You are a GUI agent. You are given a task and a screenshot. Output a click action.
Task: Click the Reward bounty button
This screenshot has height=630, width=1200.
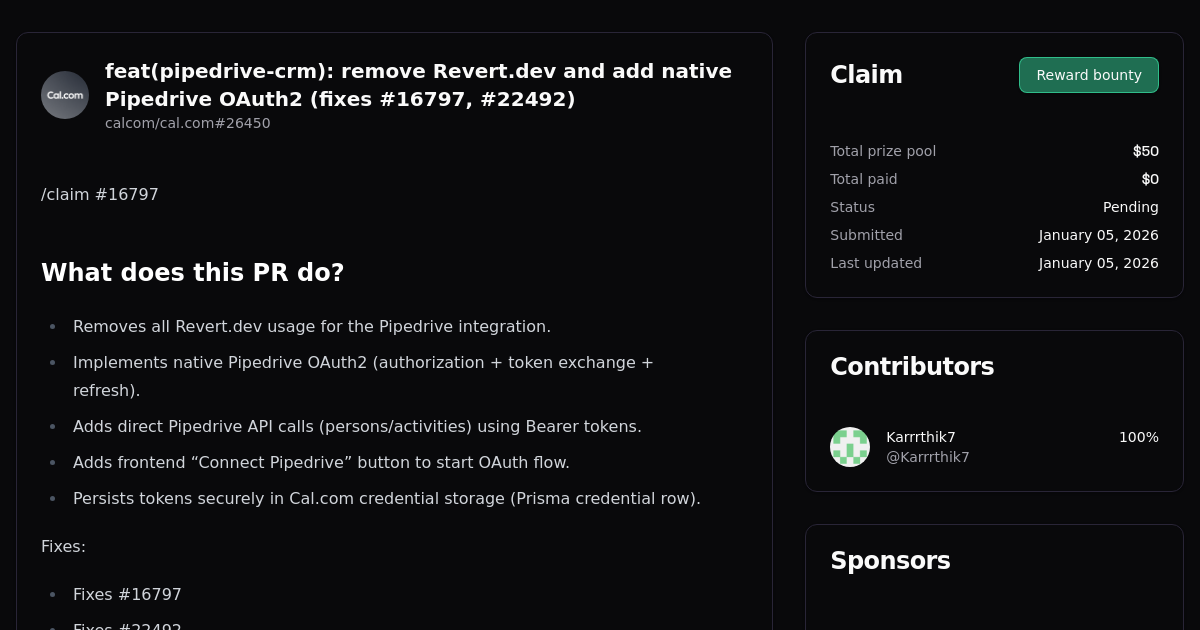click(x=1088, y=74)
